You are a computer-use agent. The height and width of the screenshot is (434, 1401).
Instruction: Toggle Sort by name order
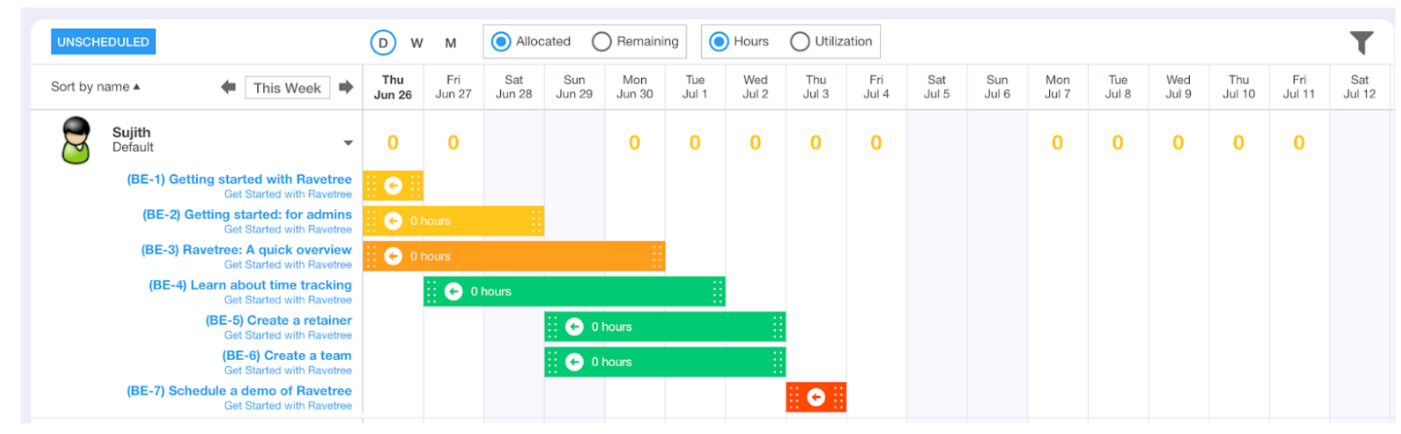95,87
